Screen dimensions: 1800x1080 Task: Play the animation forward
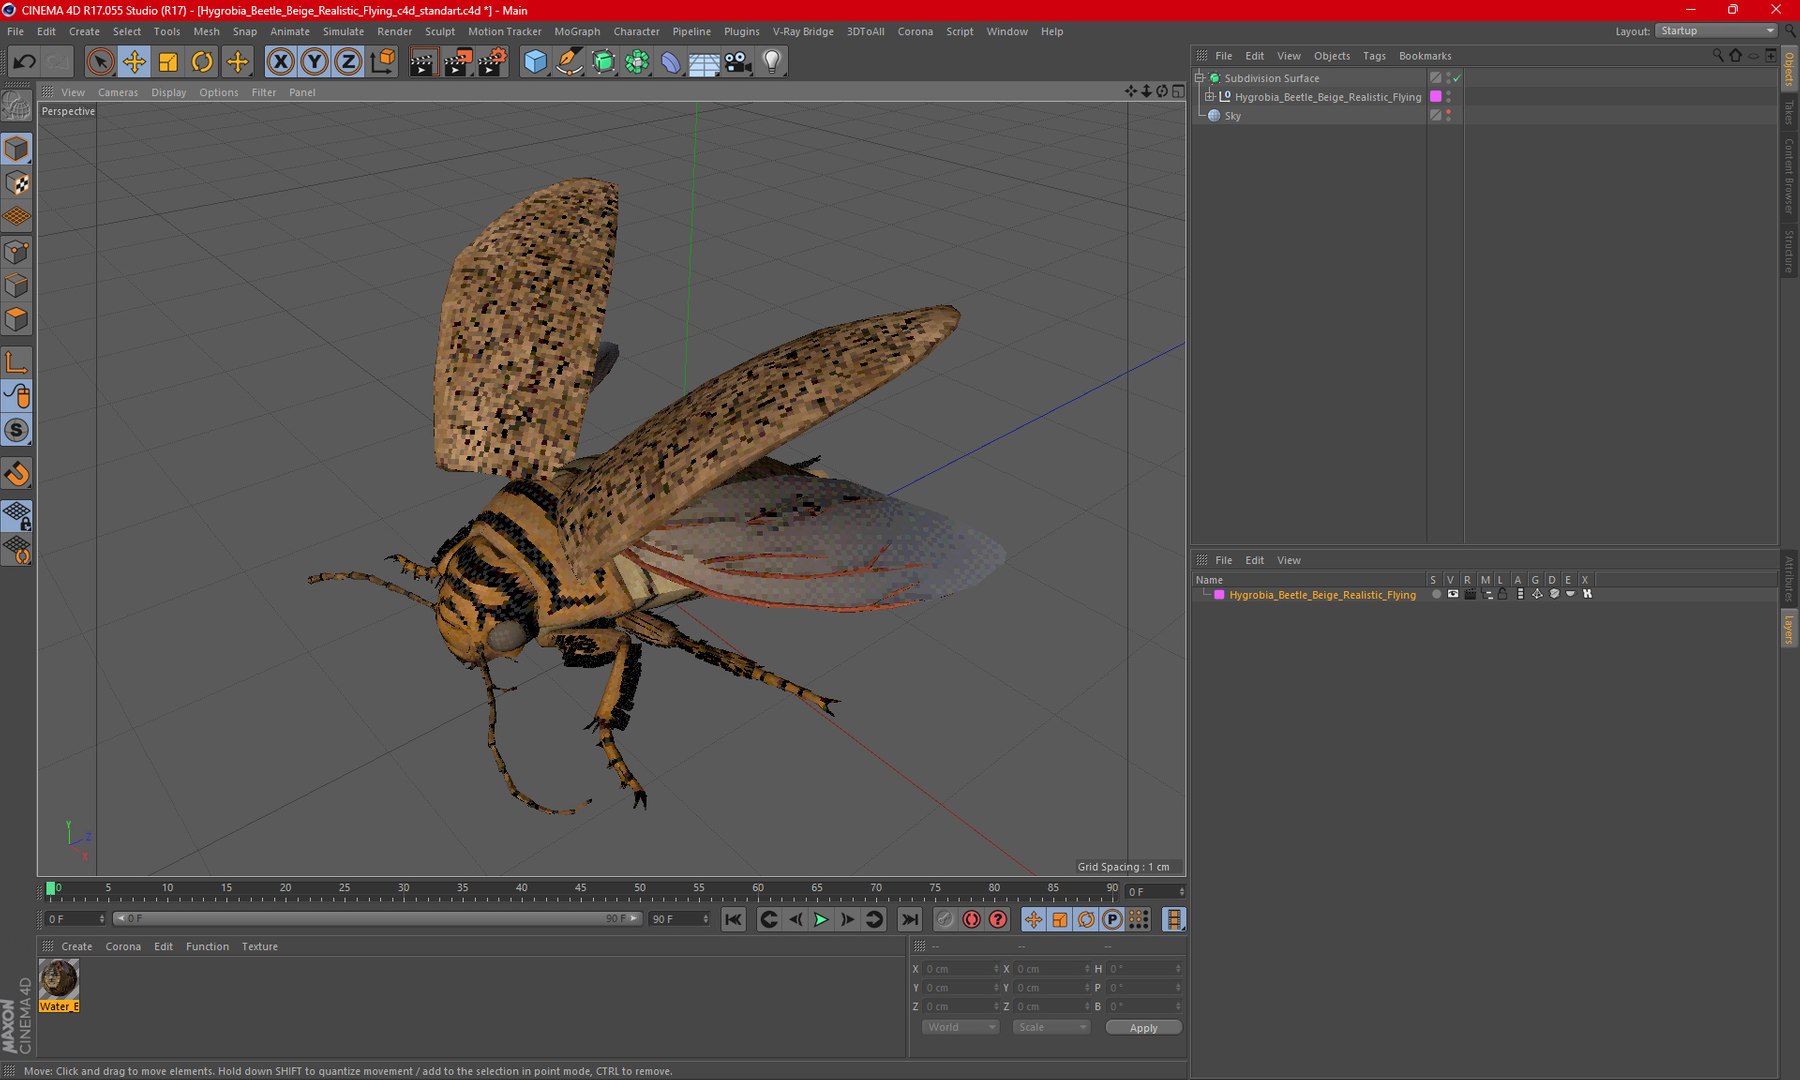tap(821, 919)
